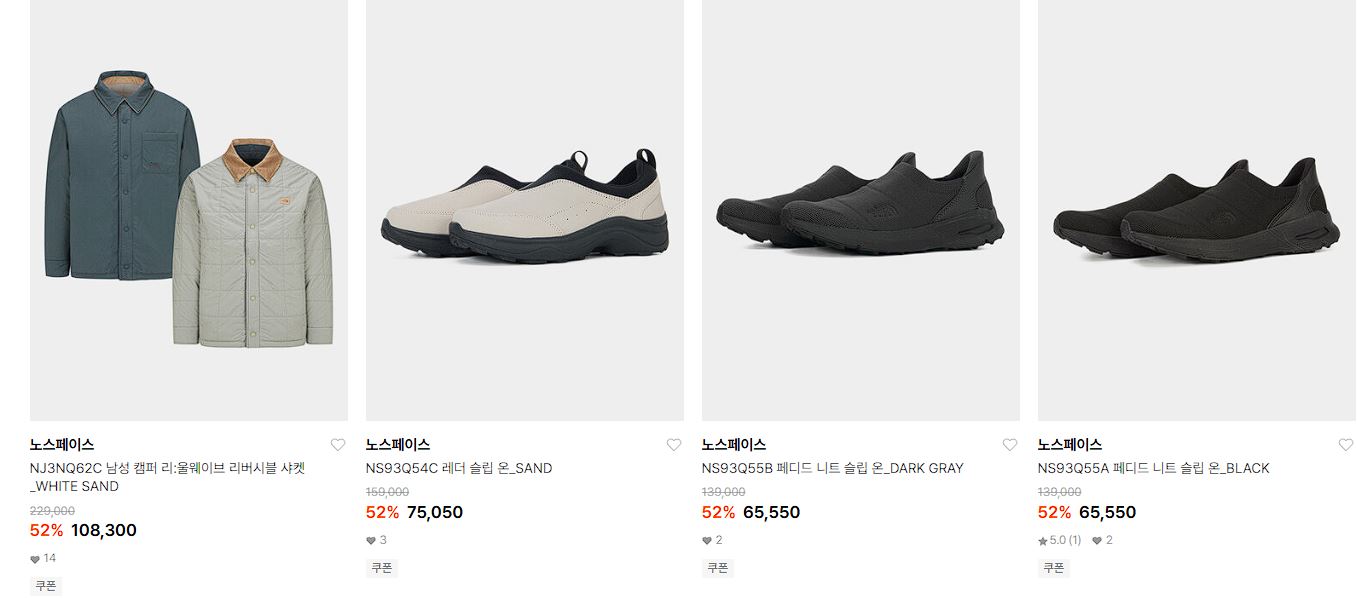Open NJ3NQ62C reversible shirt product title

point(174,477)
